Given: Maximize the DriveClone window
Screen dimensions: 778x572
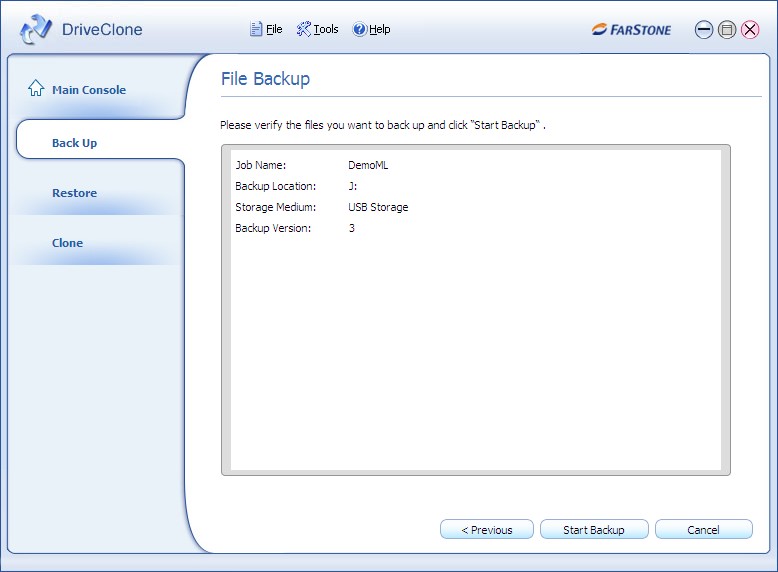Looking at the screenshot, I should tap(727, 30).
